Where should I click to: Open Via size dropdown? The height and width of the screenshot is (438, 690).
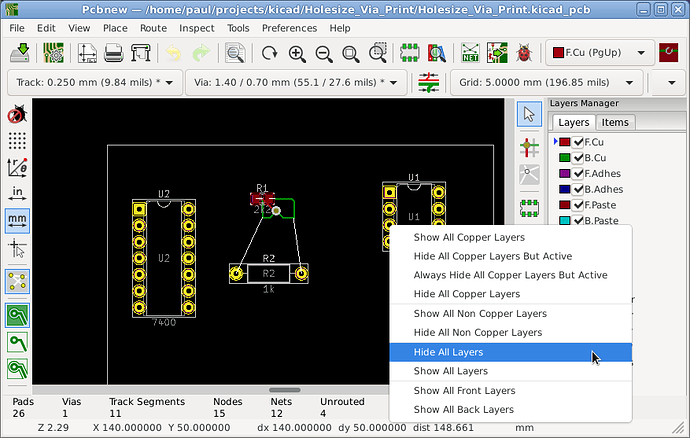(x=296, y=83)
